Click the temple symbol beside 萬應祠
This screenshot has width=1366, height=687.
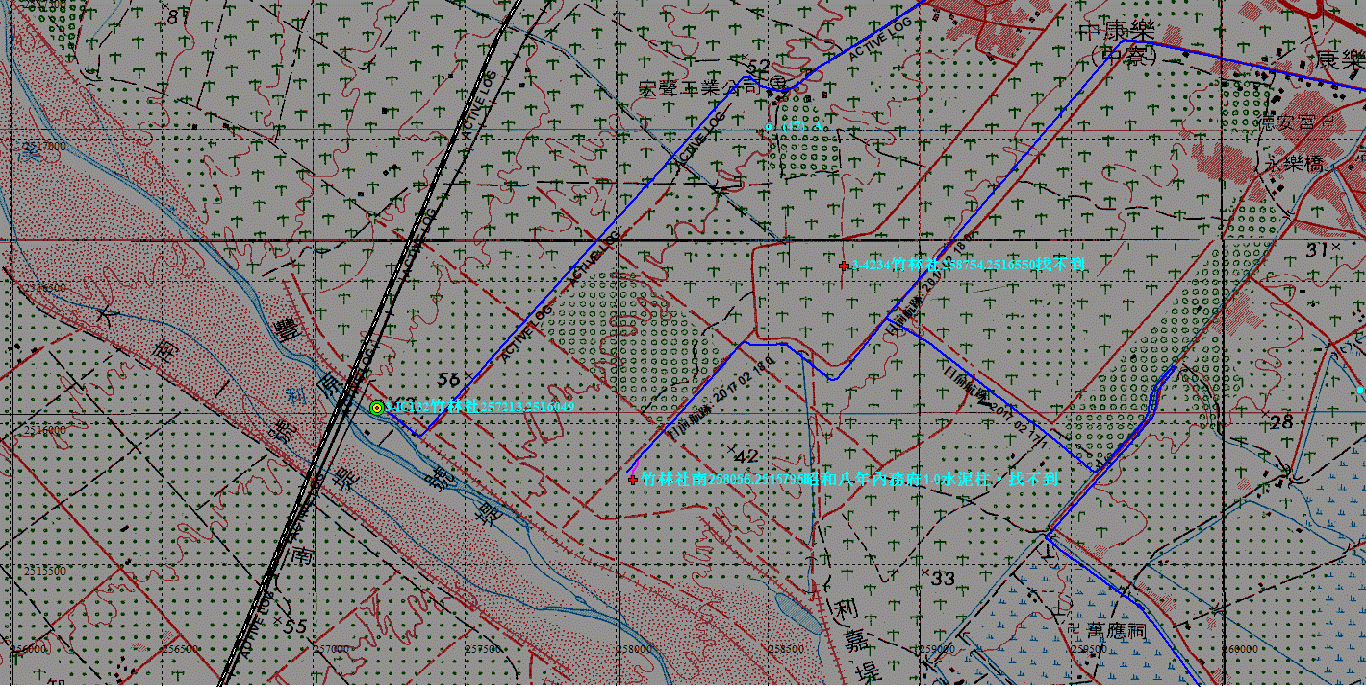click(x=1073, y=631)
